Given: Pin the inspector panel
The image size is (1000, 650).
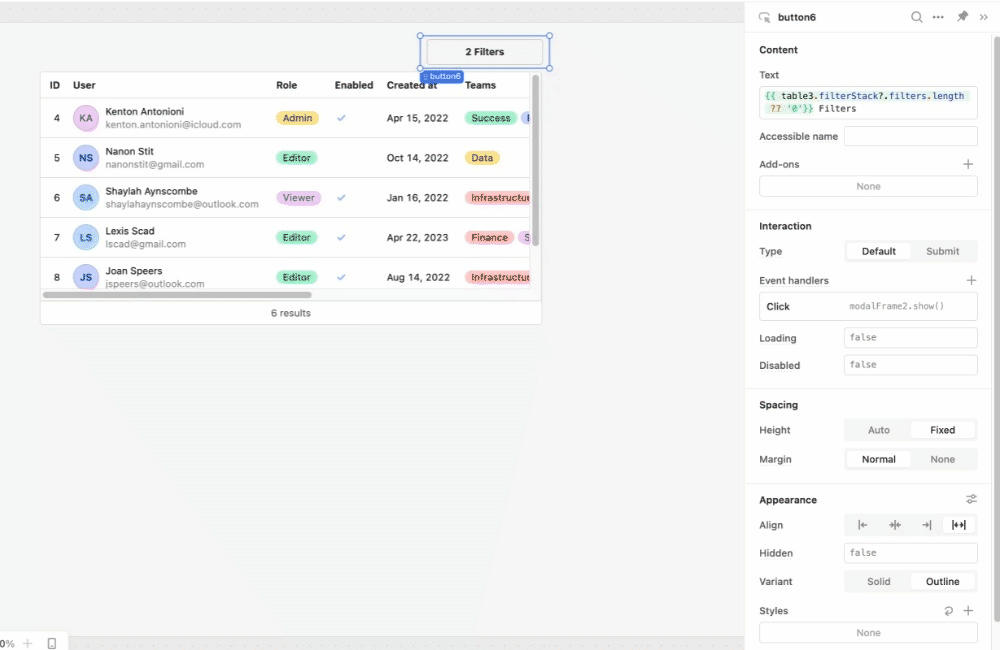Looking at the screenshot, I should 961,17.
